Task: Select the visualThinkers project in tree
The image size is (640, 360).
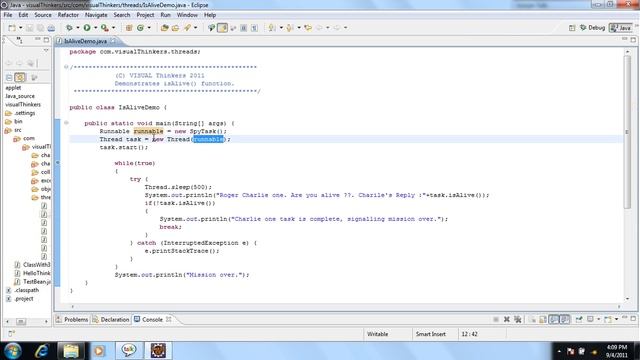Action: 23,104
